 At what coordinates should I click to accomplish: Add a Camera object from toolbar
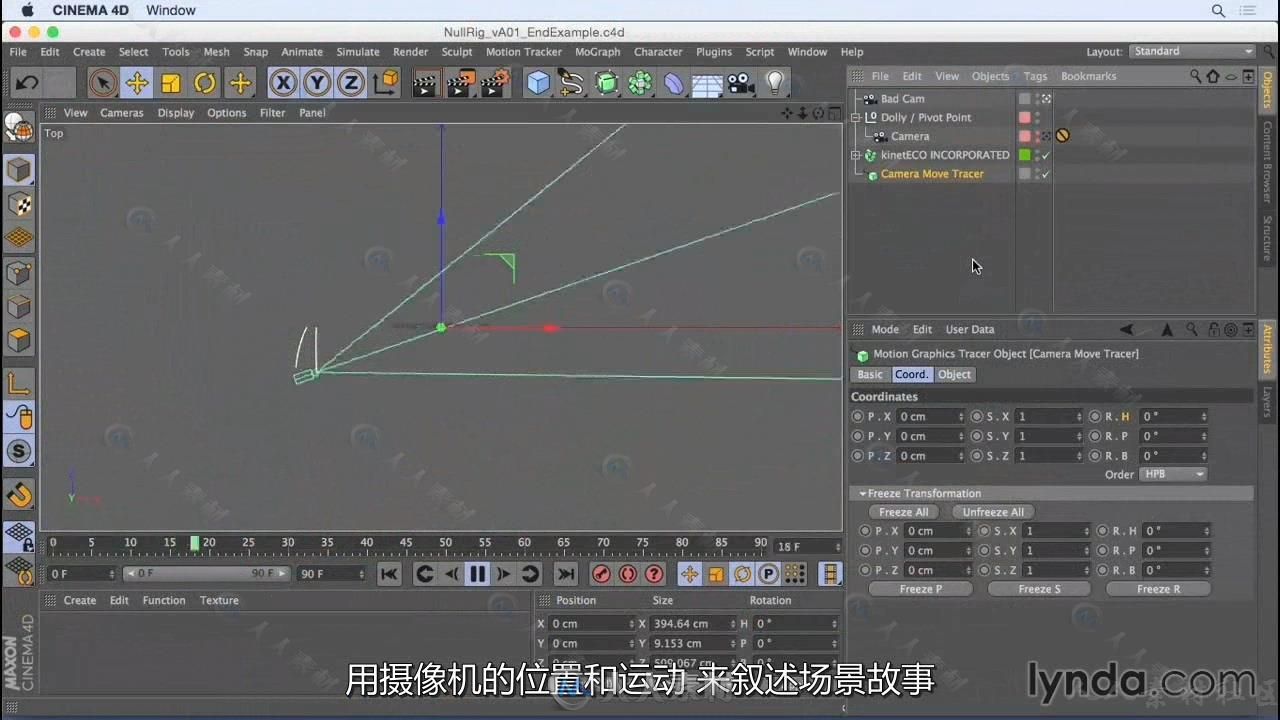(741, 83)
